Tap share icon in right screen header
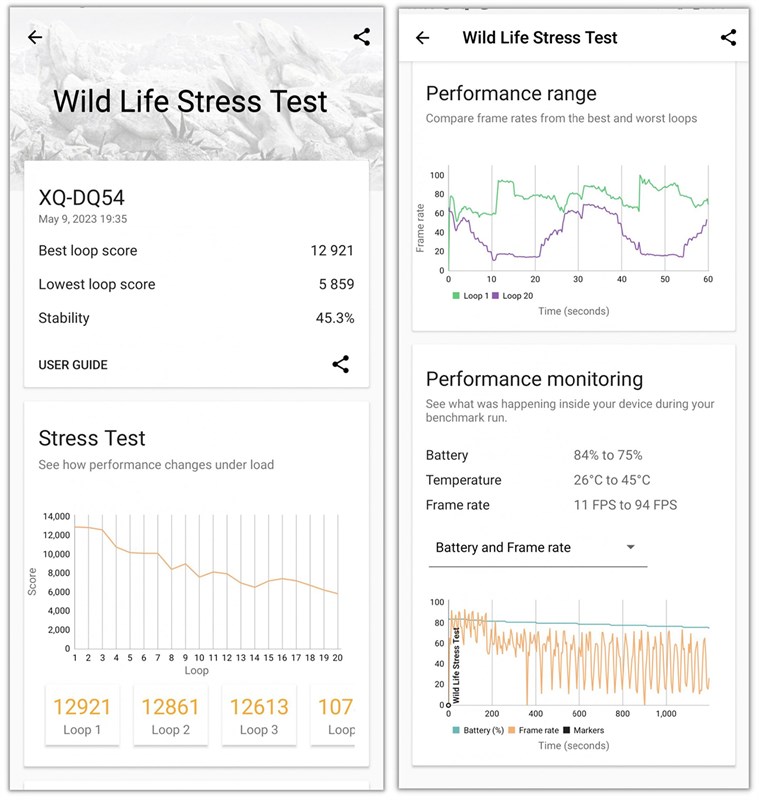The height and width of the screenshot is (800, 759). [728, 38]
